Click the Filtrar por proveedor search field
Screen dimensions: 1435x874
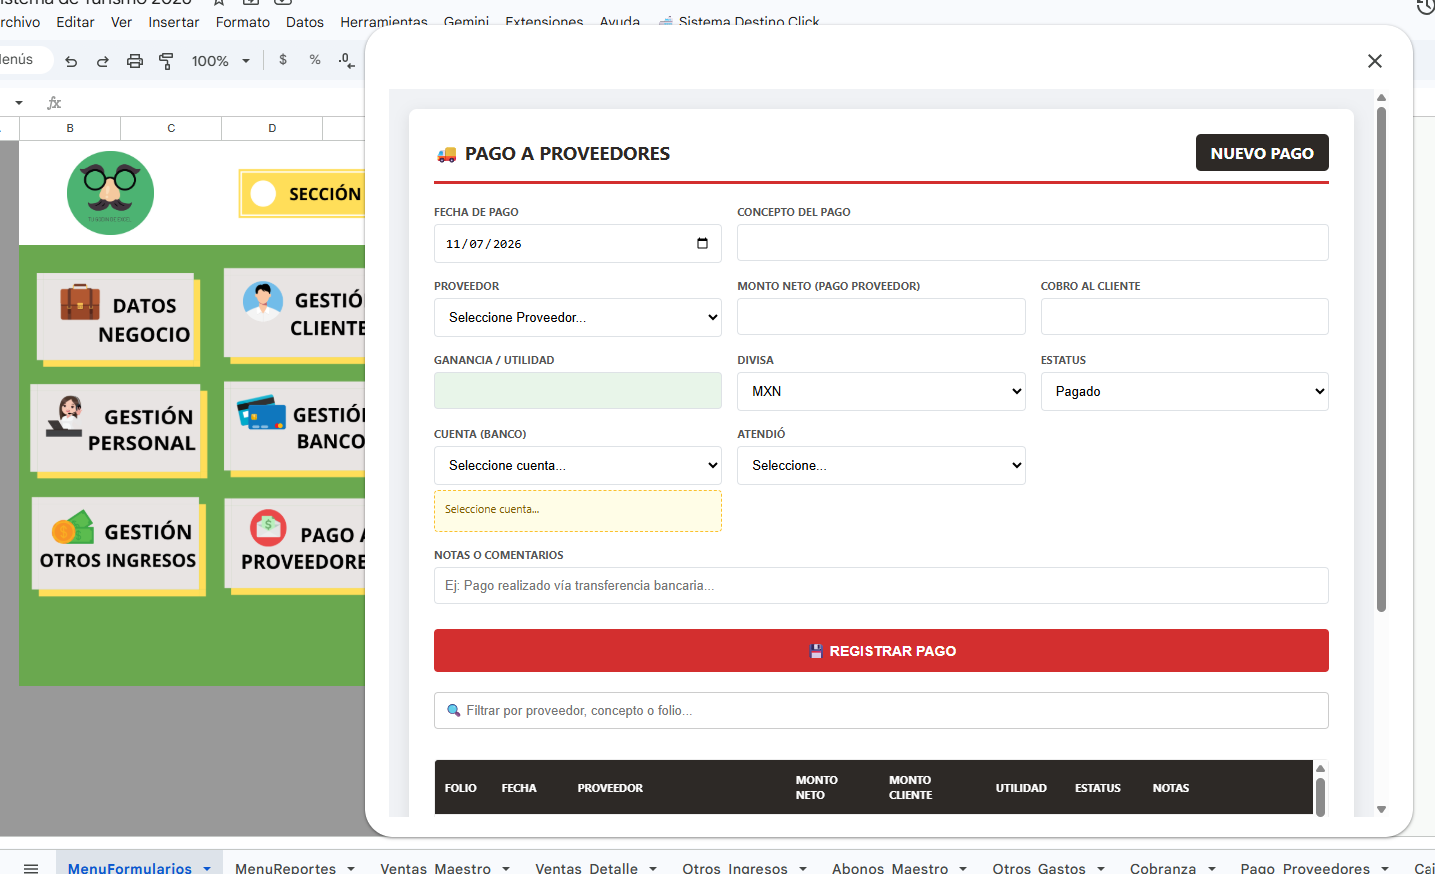coord(881,710)
